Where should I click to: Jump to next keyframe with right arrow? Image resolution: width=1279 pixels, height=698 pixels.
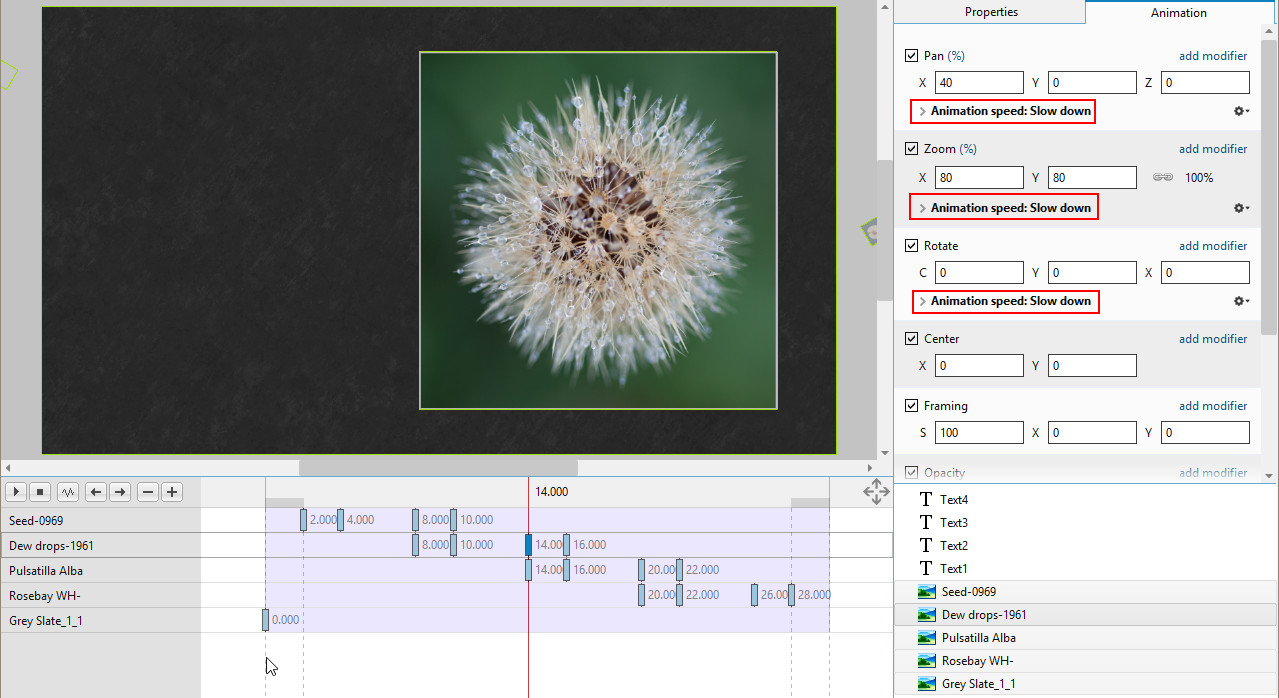pos(119,492)
